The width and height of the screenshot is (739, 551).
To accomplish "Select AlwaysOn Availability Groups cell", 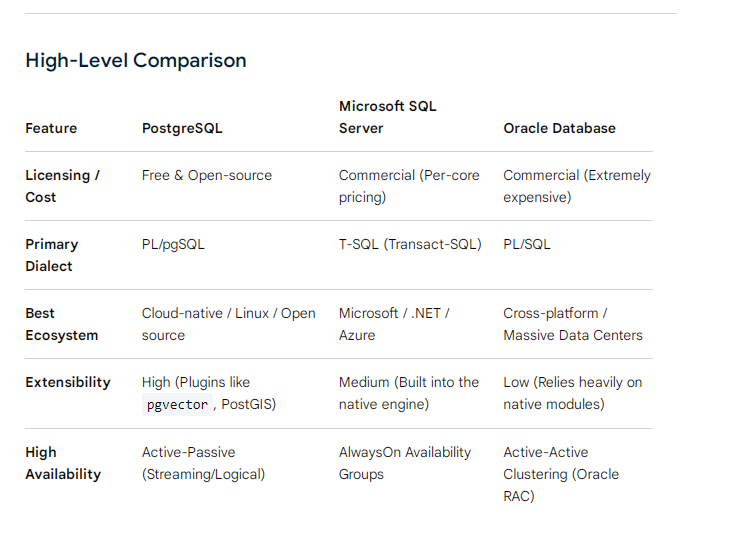I will point(405,463).
